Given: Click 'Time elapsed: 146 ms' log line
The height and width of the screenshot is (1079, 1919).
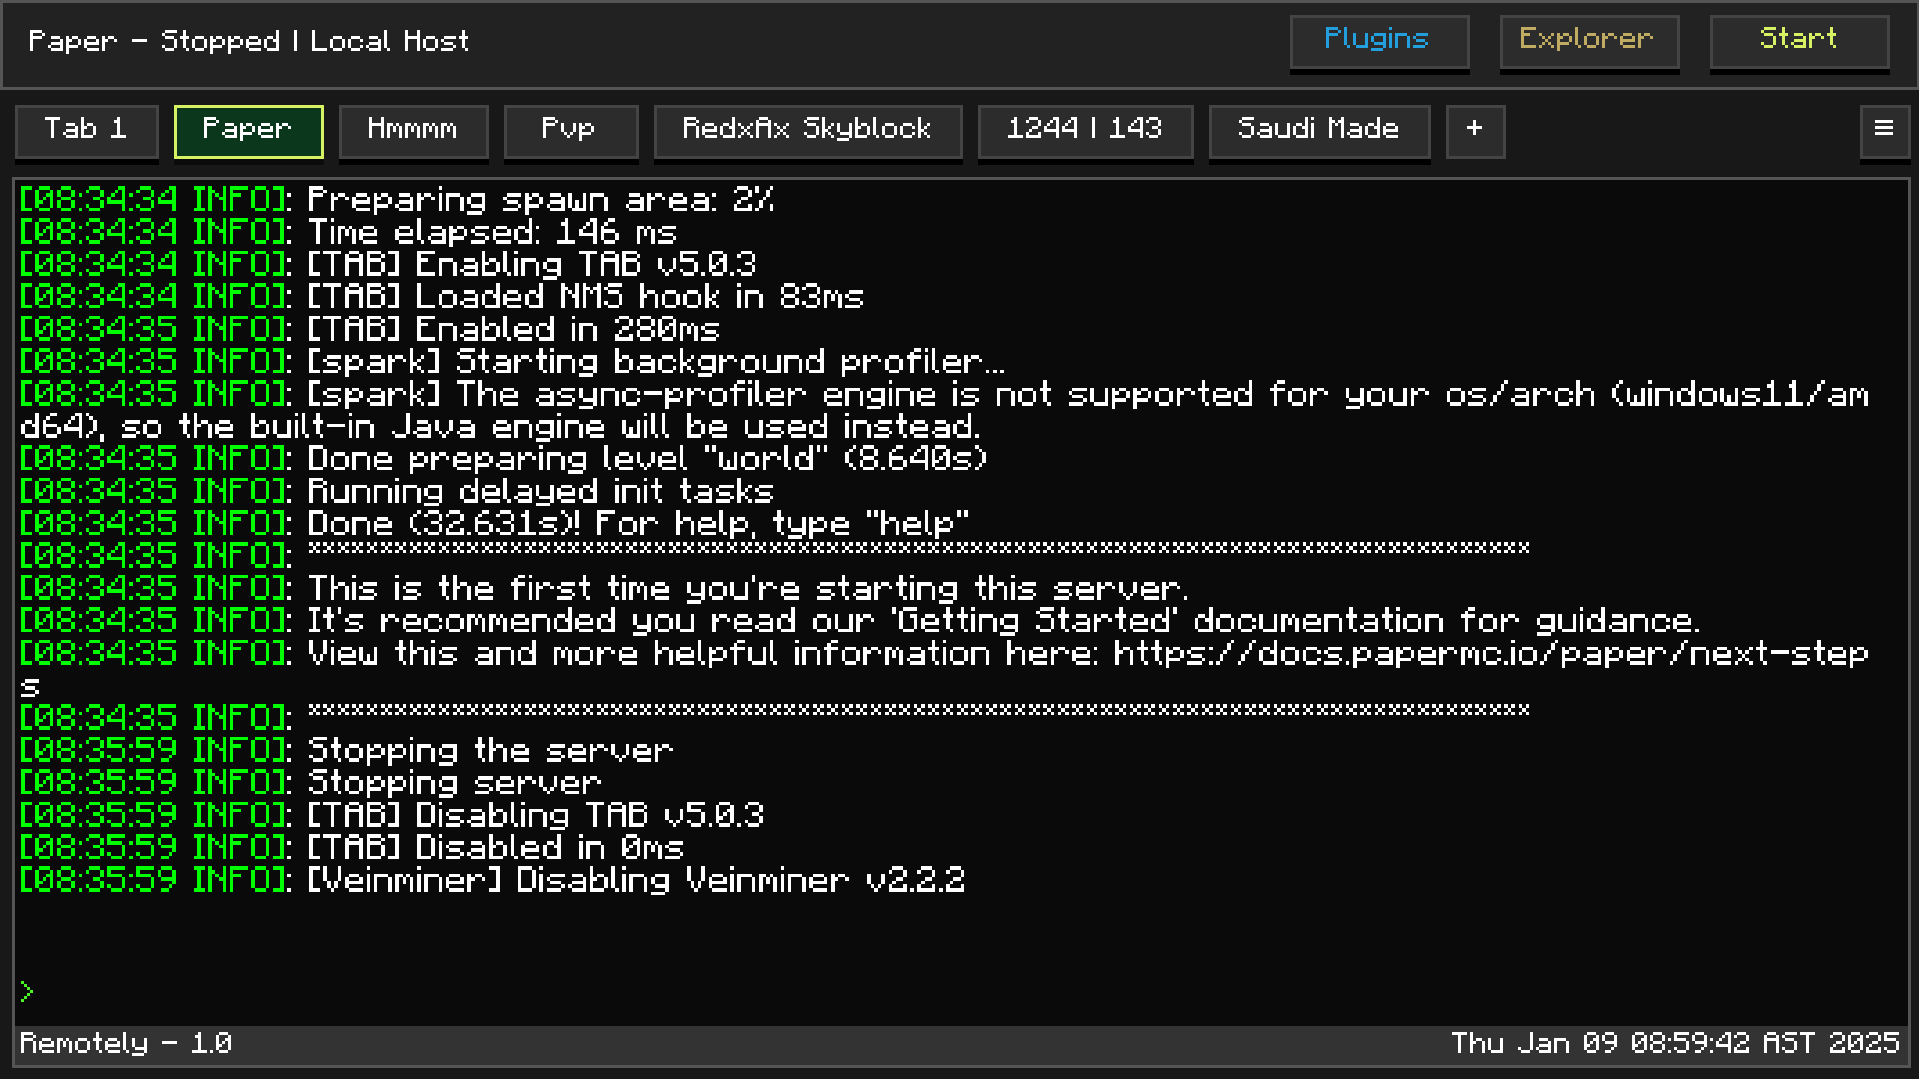Looking at the screenshot, I should coord(348,232).
